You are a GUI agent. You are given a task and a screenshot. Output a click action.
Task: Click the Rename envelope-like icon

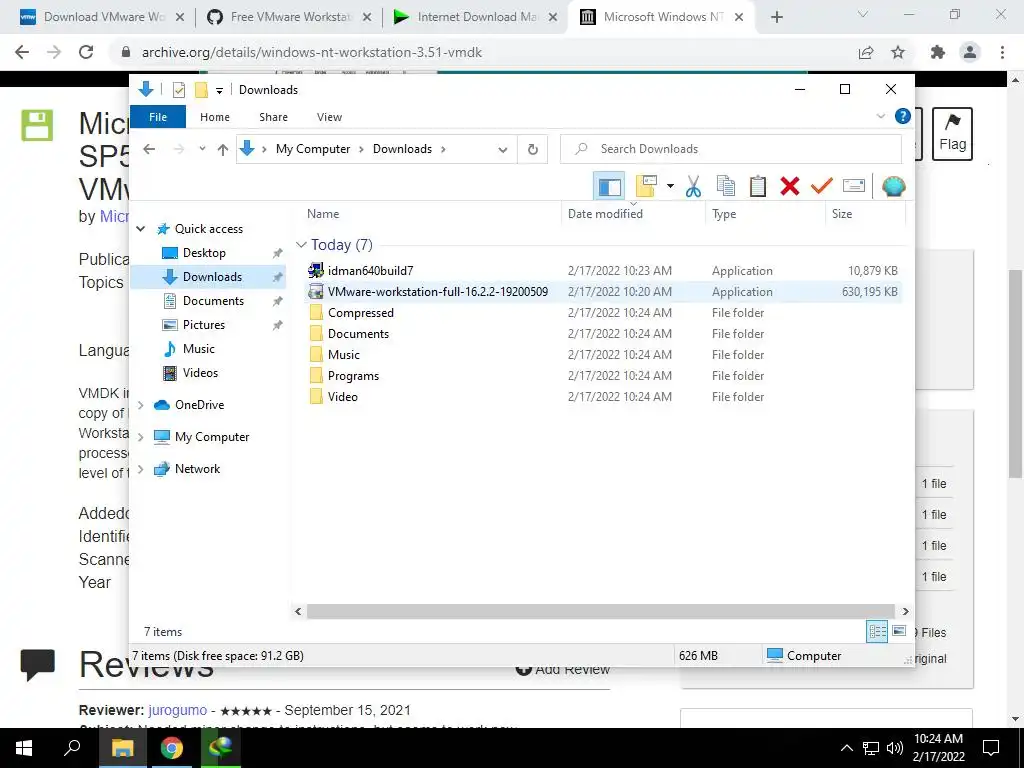tap(854, 187)
